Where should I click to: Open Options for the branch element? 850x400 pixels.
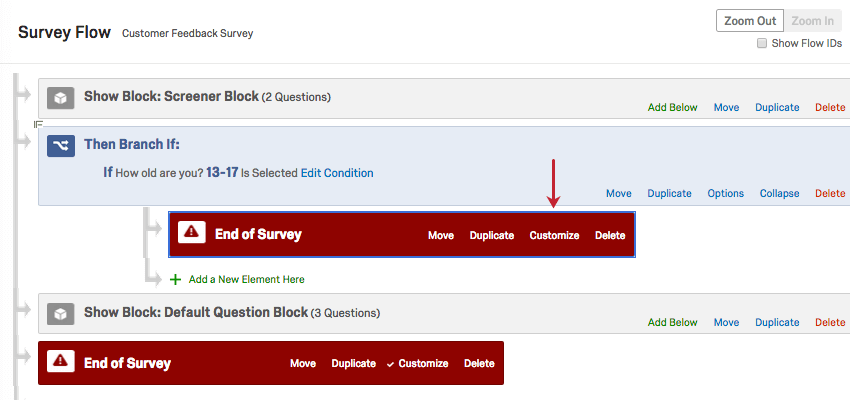tap(726, 193)
